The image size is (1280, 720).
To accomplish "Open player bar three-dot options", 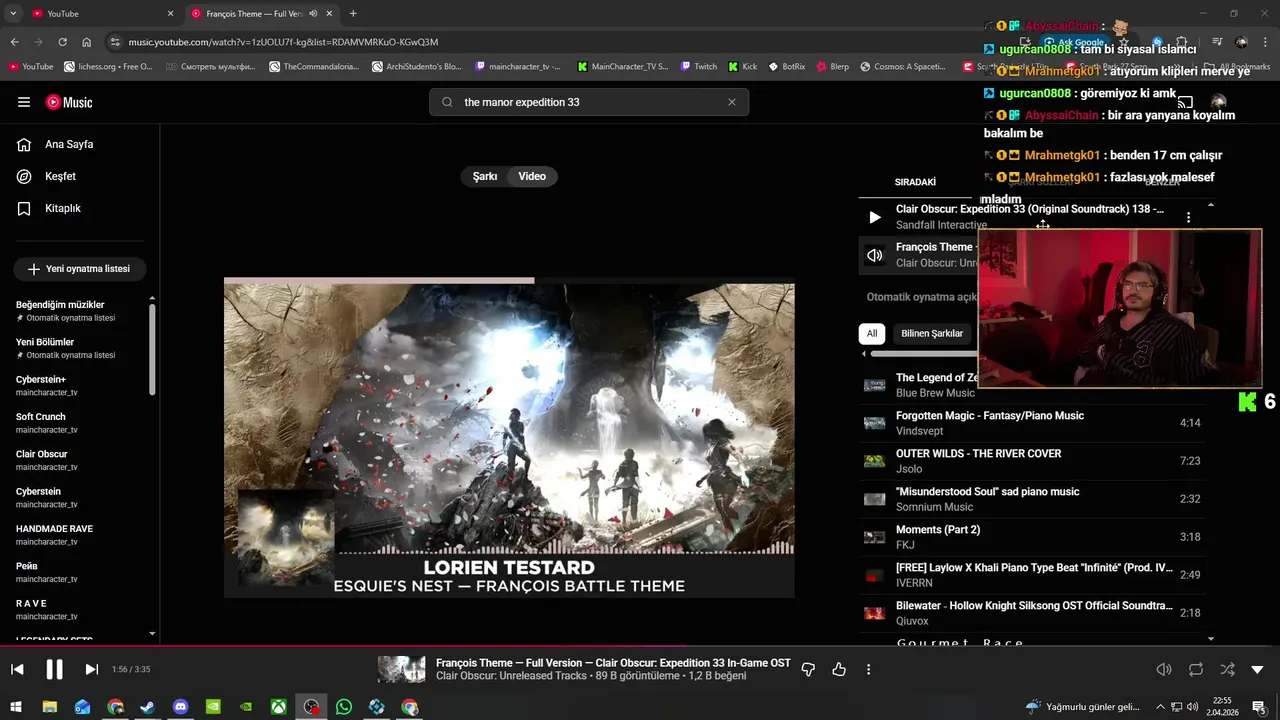I will click(868, 669).
